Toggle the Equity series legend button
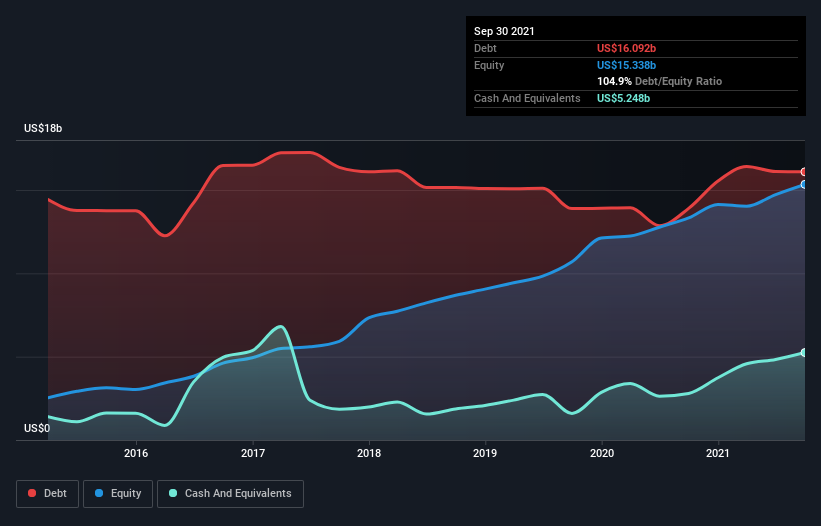 (118, 494)
